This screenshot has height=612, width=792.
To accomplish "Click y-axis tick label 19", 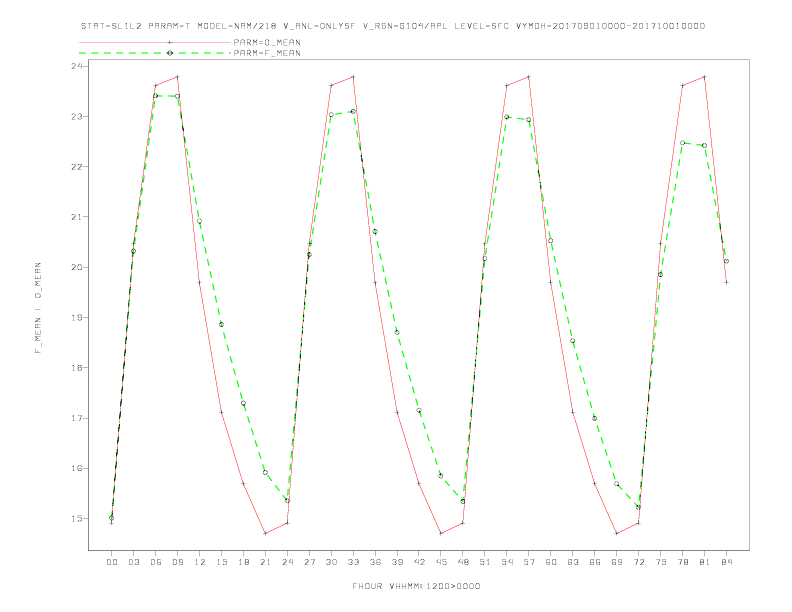I will tap(77, 318).
